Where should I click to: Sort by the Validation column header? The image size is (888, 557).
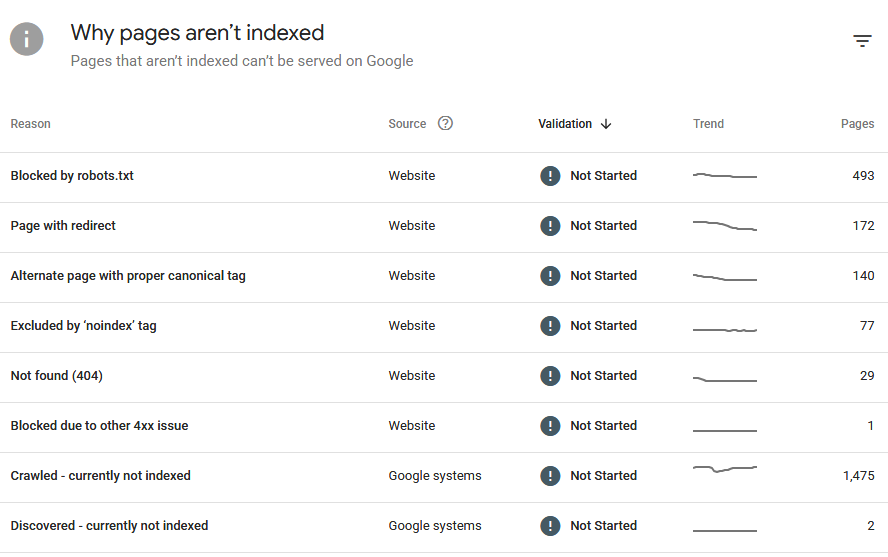565,124
